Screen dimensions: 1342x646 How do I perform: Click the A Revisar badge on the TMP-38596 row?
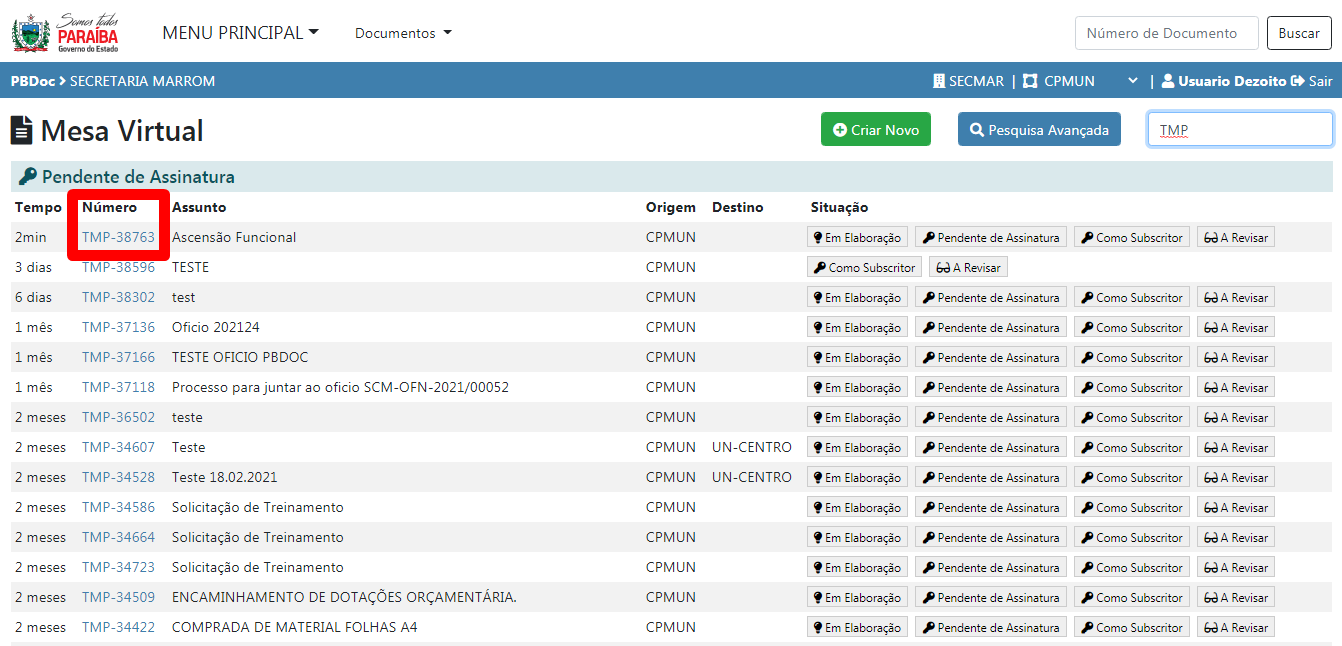pyautogui.click(x=968, y=268)
